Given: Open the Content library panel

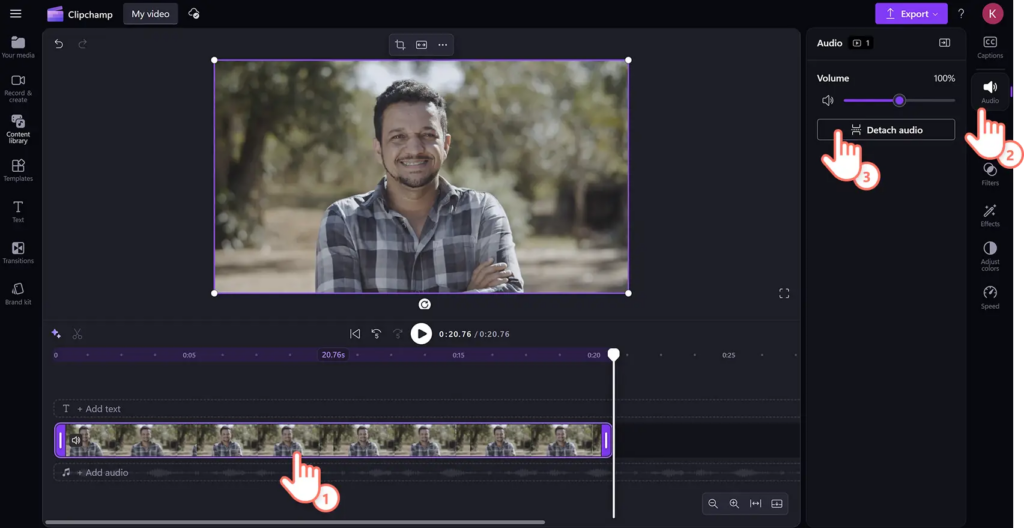Looking at the screenshot, I should 18,128.
